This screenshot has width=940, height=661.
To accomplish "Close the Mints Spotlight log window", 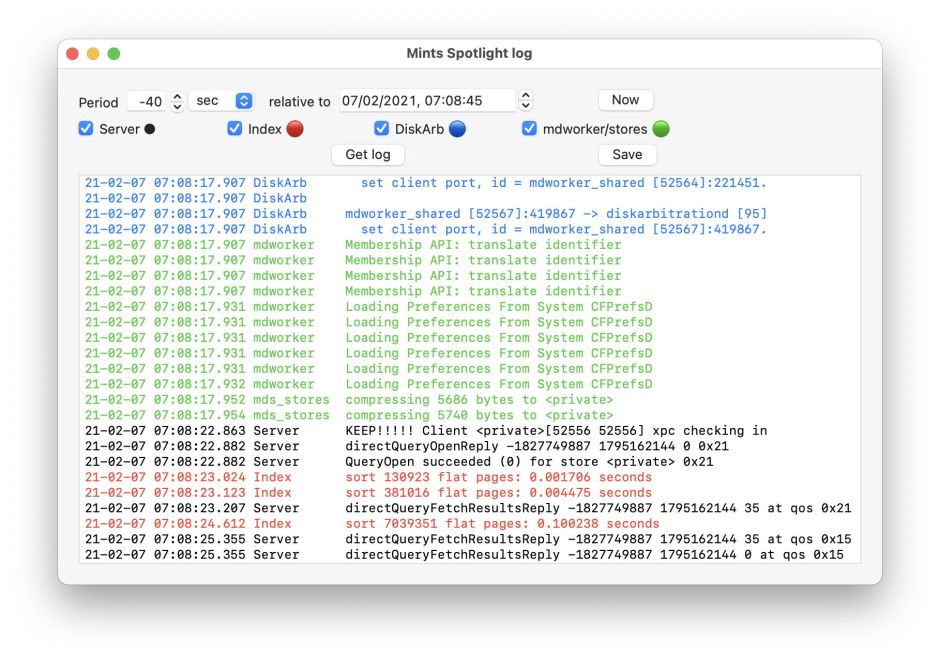I will click(73, 53).
